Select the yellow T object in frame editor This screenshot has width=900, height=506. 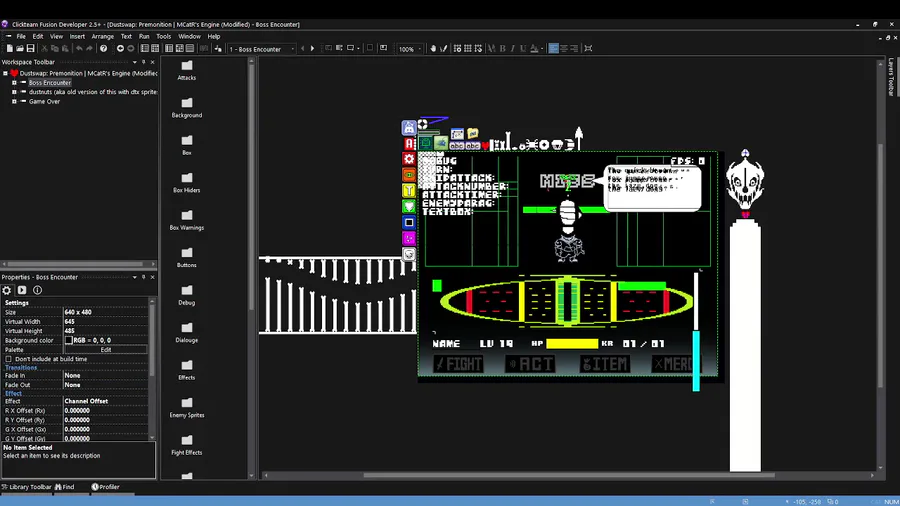pyautogui.click(x=409, y=190)
